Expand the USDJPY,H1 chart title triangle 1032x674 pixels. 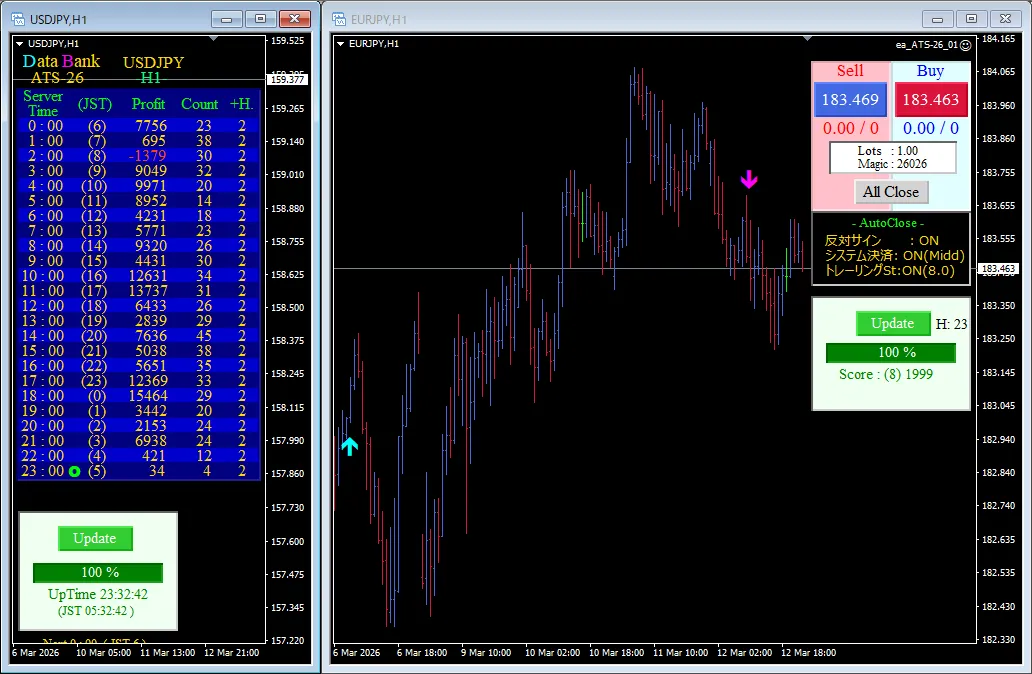coord(20,44)
